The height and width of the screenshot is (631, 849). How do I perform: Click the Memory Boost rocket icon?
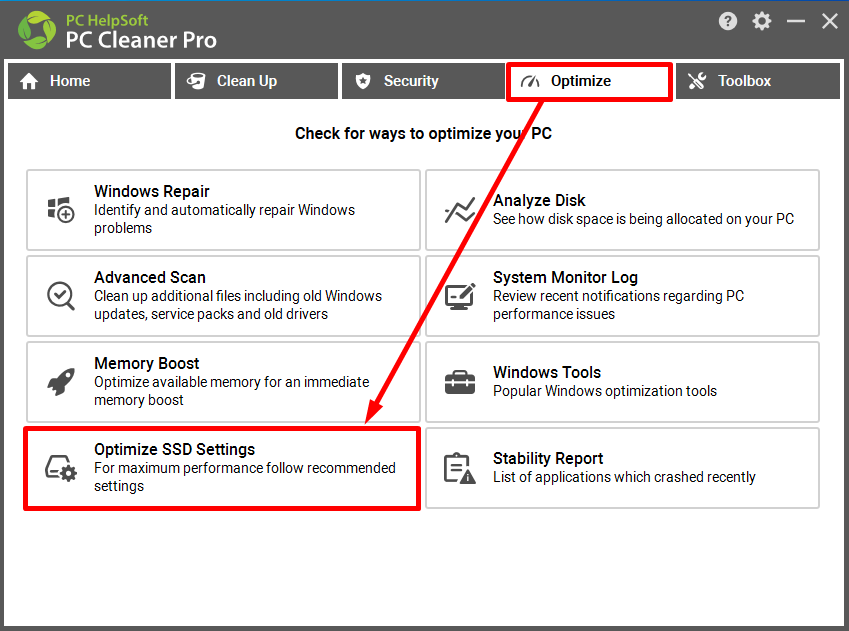tap(61, 382)
